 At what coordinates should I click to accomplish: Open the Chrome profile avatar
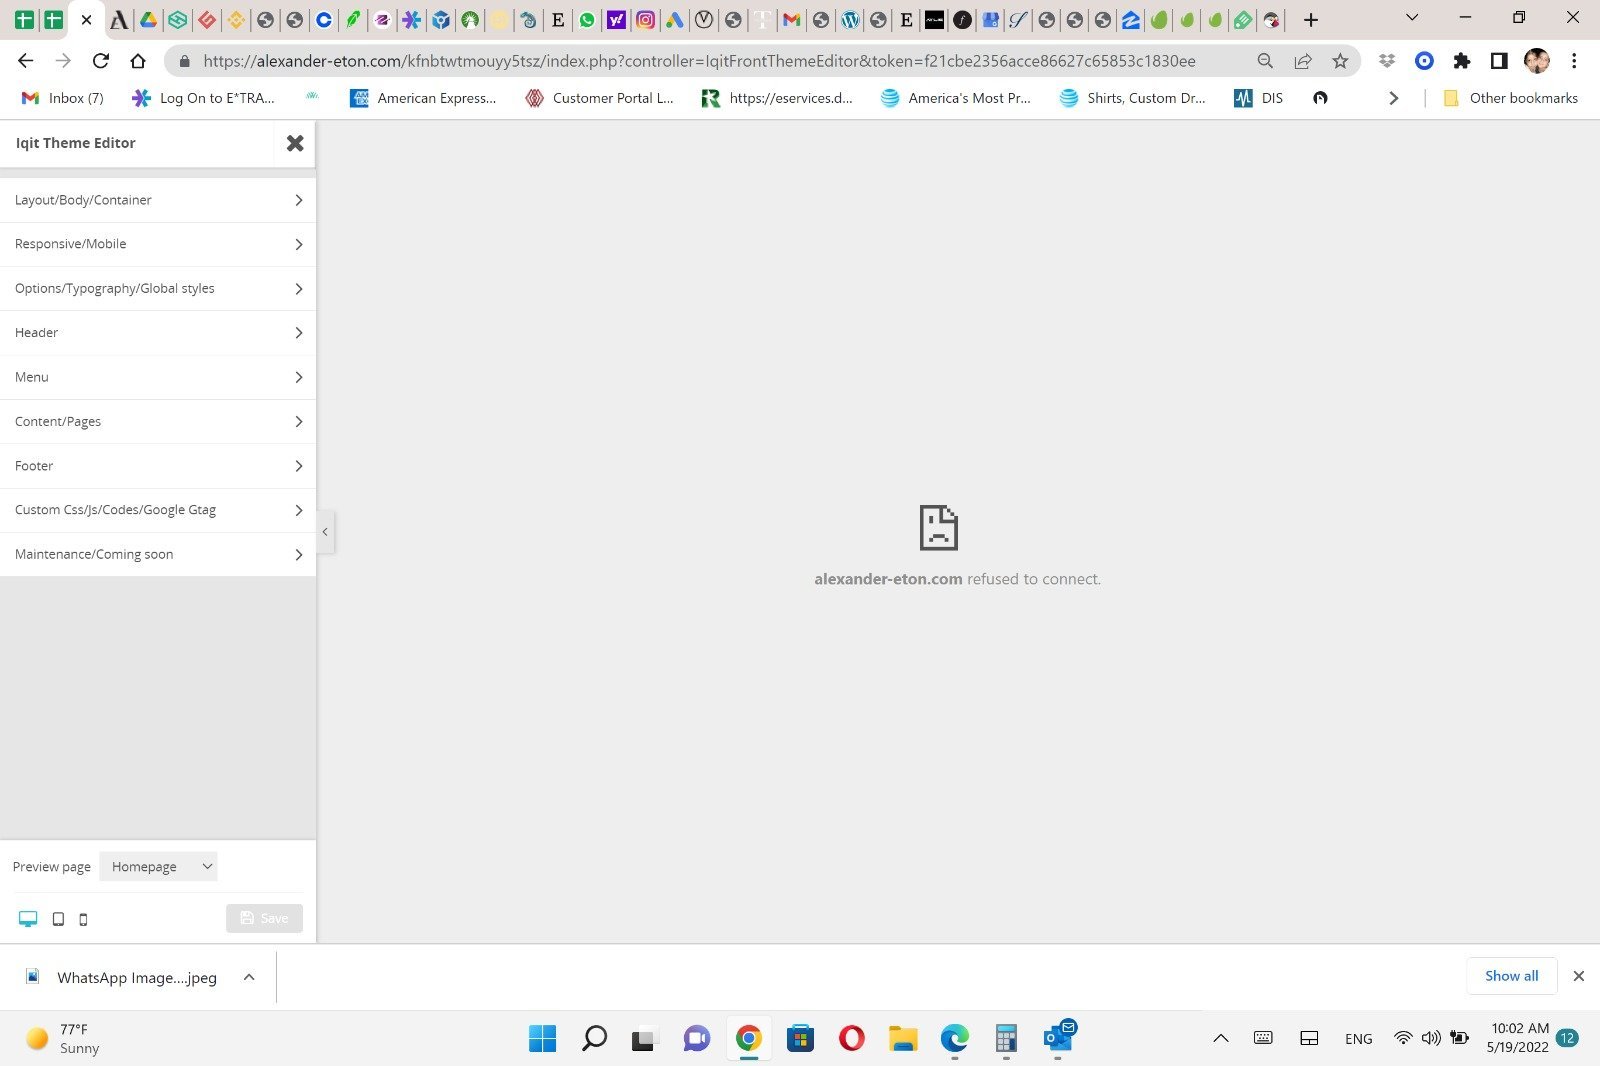[x=1536, y=61]
